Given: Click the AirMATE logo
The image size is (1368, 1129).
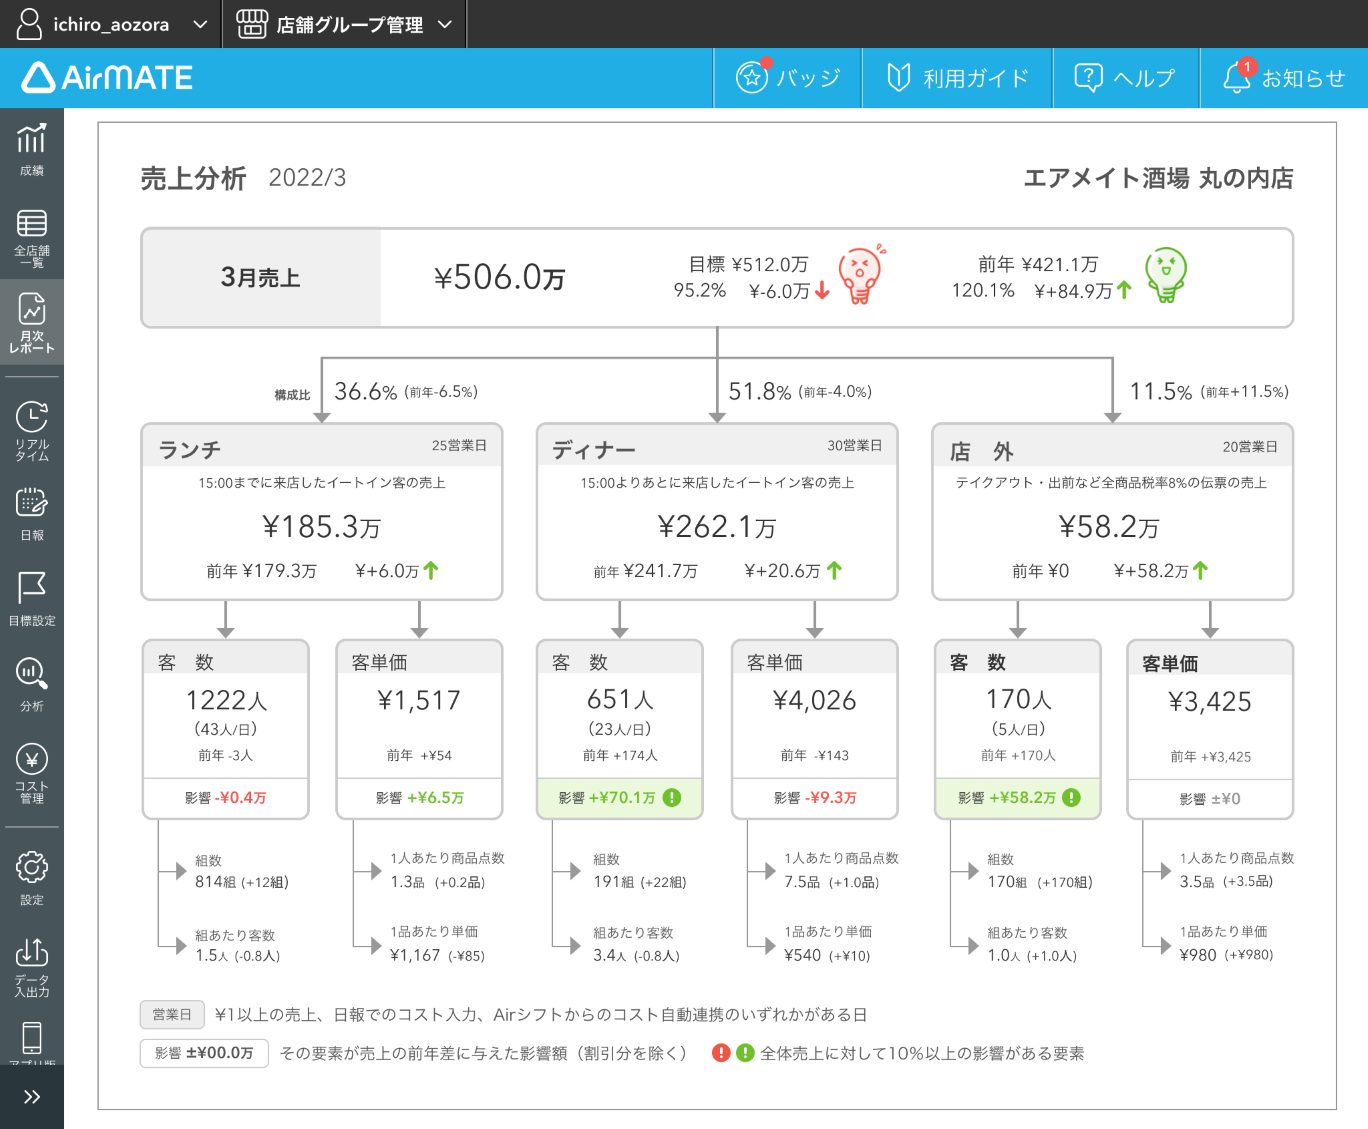Looking at the screenshot, I should point(108,78).
